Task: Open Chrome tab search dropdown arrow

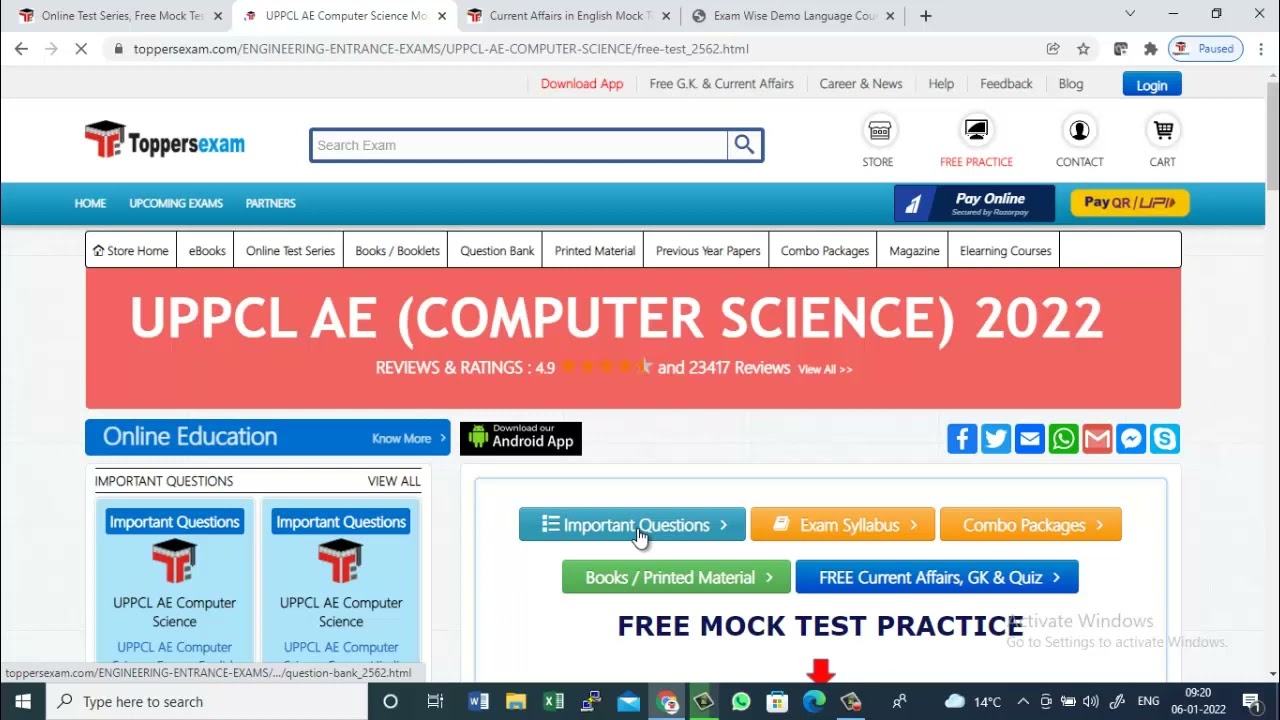Action: [x=1130, y=14]
